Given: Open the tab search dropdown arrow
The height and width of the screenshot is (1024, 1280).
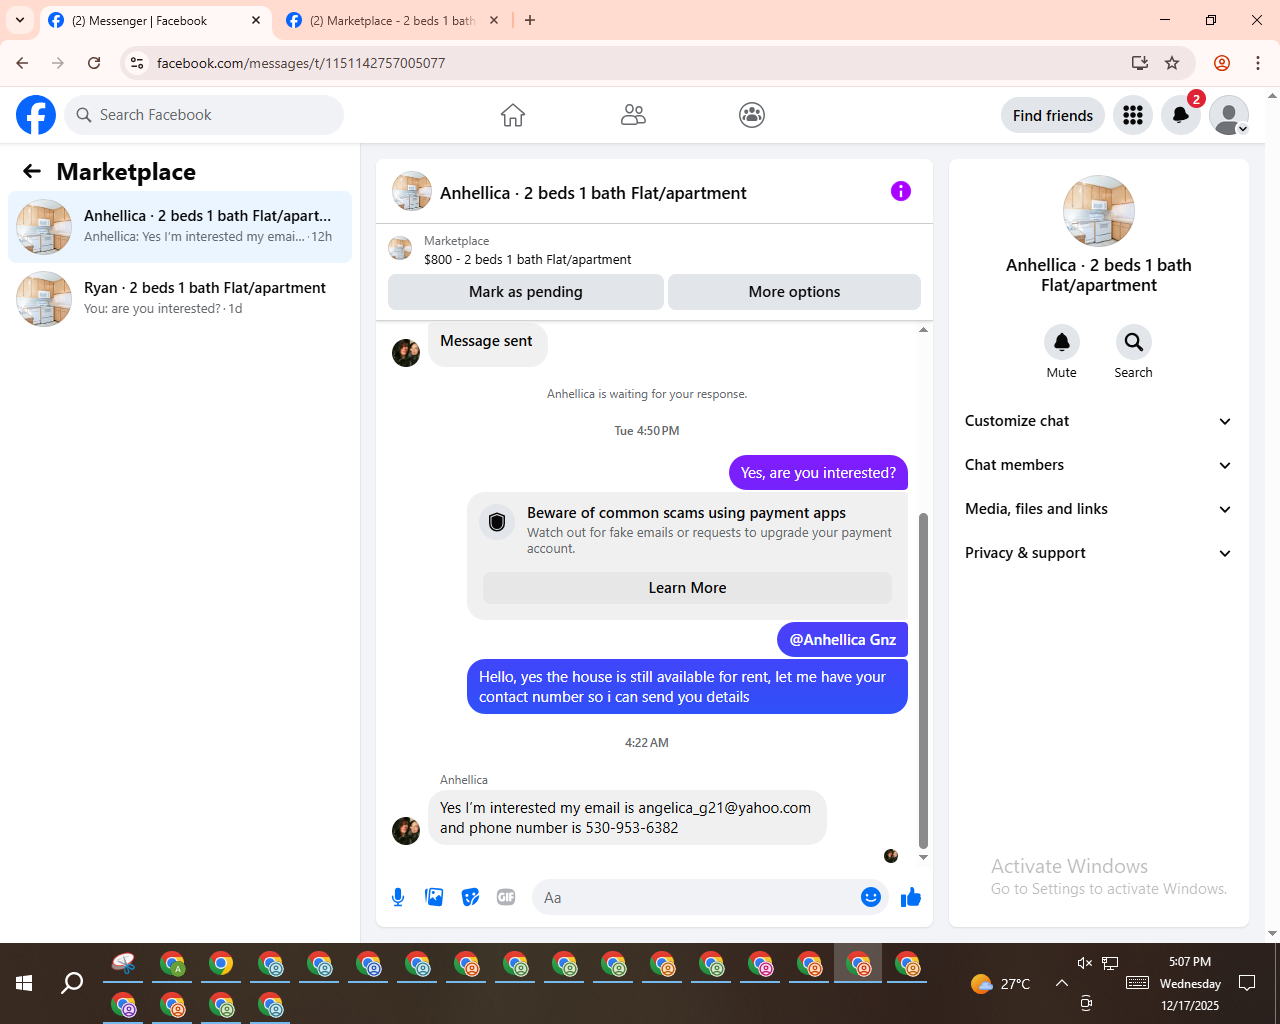Looking at the screenshot, I should tap(20, 20).
